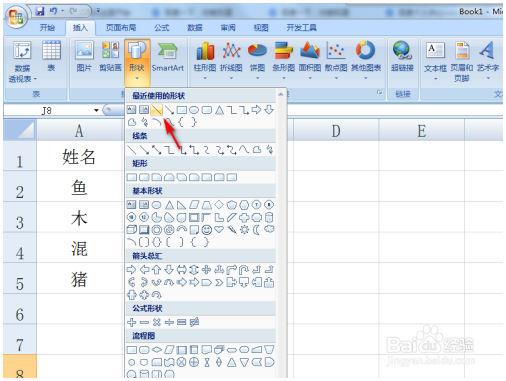Open the Name Box dropdown arrow
The image size is (506, 381).
click(x=96, y=110)
